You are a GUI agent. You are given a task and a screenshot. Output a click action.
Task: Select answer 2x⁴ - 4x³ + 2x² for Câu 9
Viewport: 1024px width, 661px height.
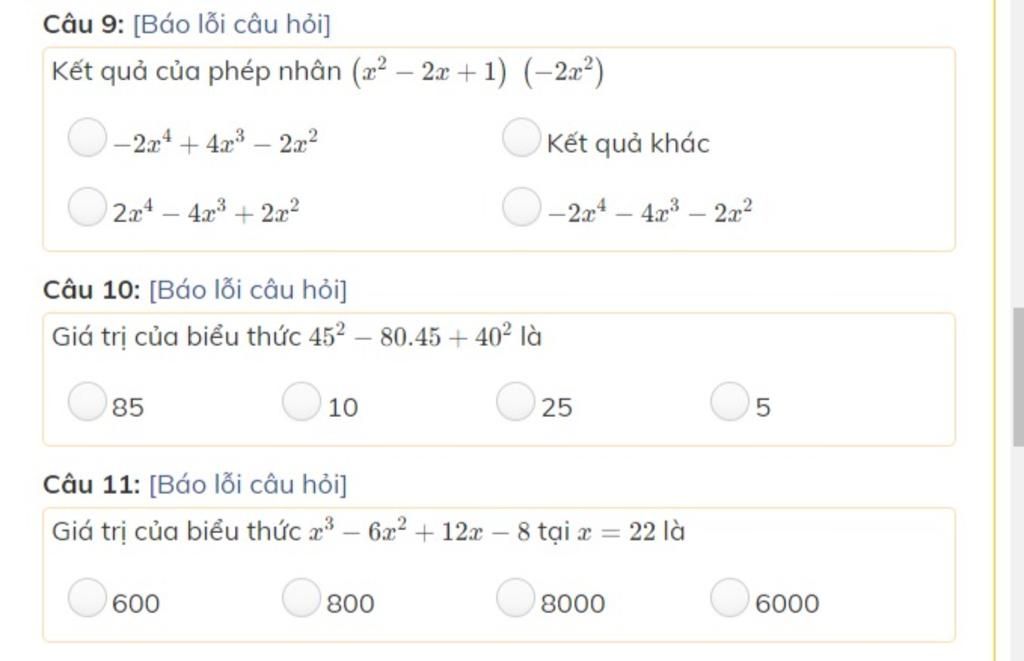[87, 207]
